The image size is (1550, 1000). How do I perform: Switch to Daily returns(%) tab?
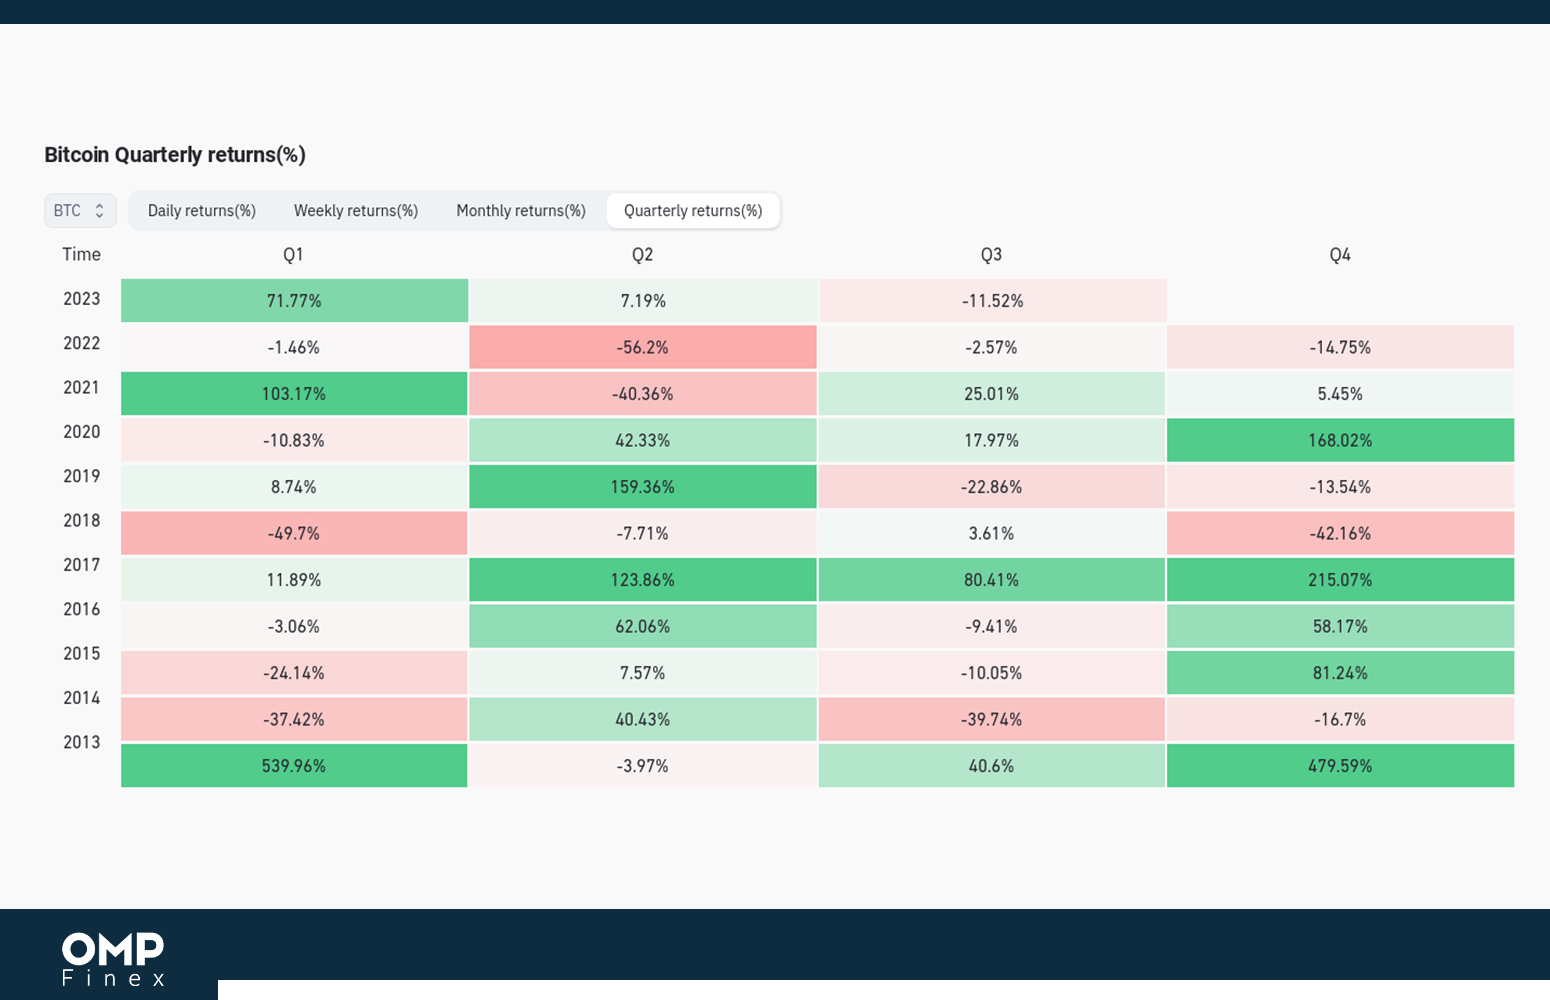202,211
